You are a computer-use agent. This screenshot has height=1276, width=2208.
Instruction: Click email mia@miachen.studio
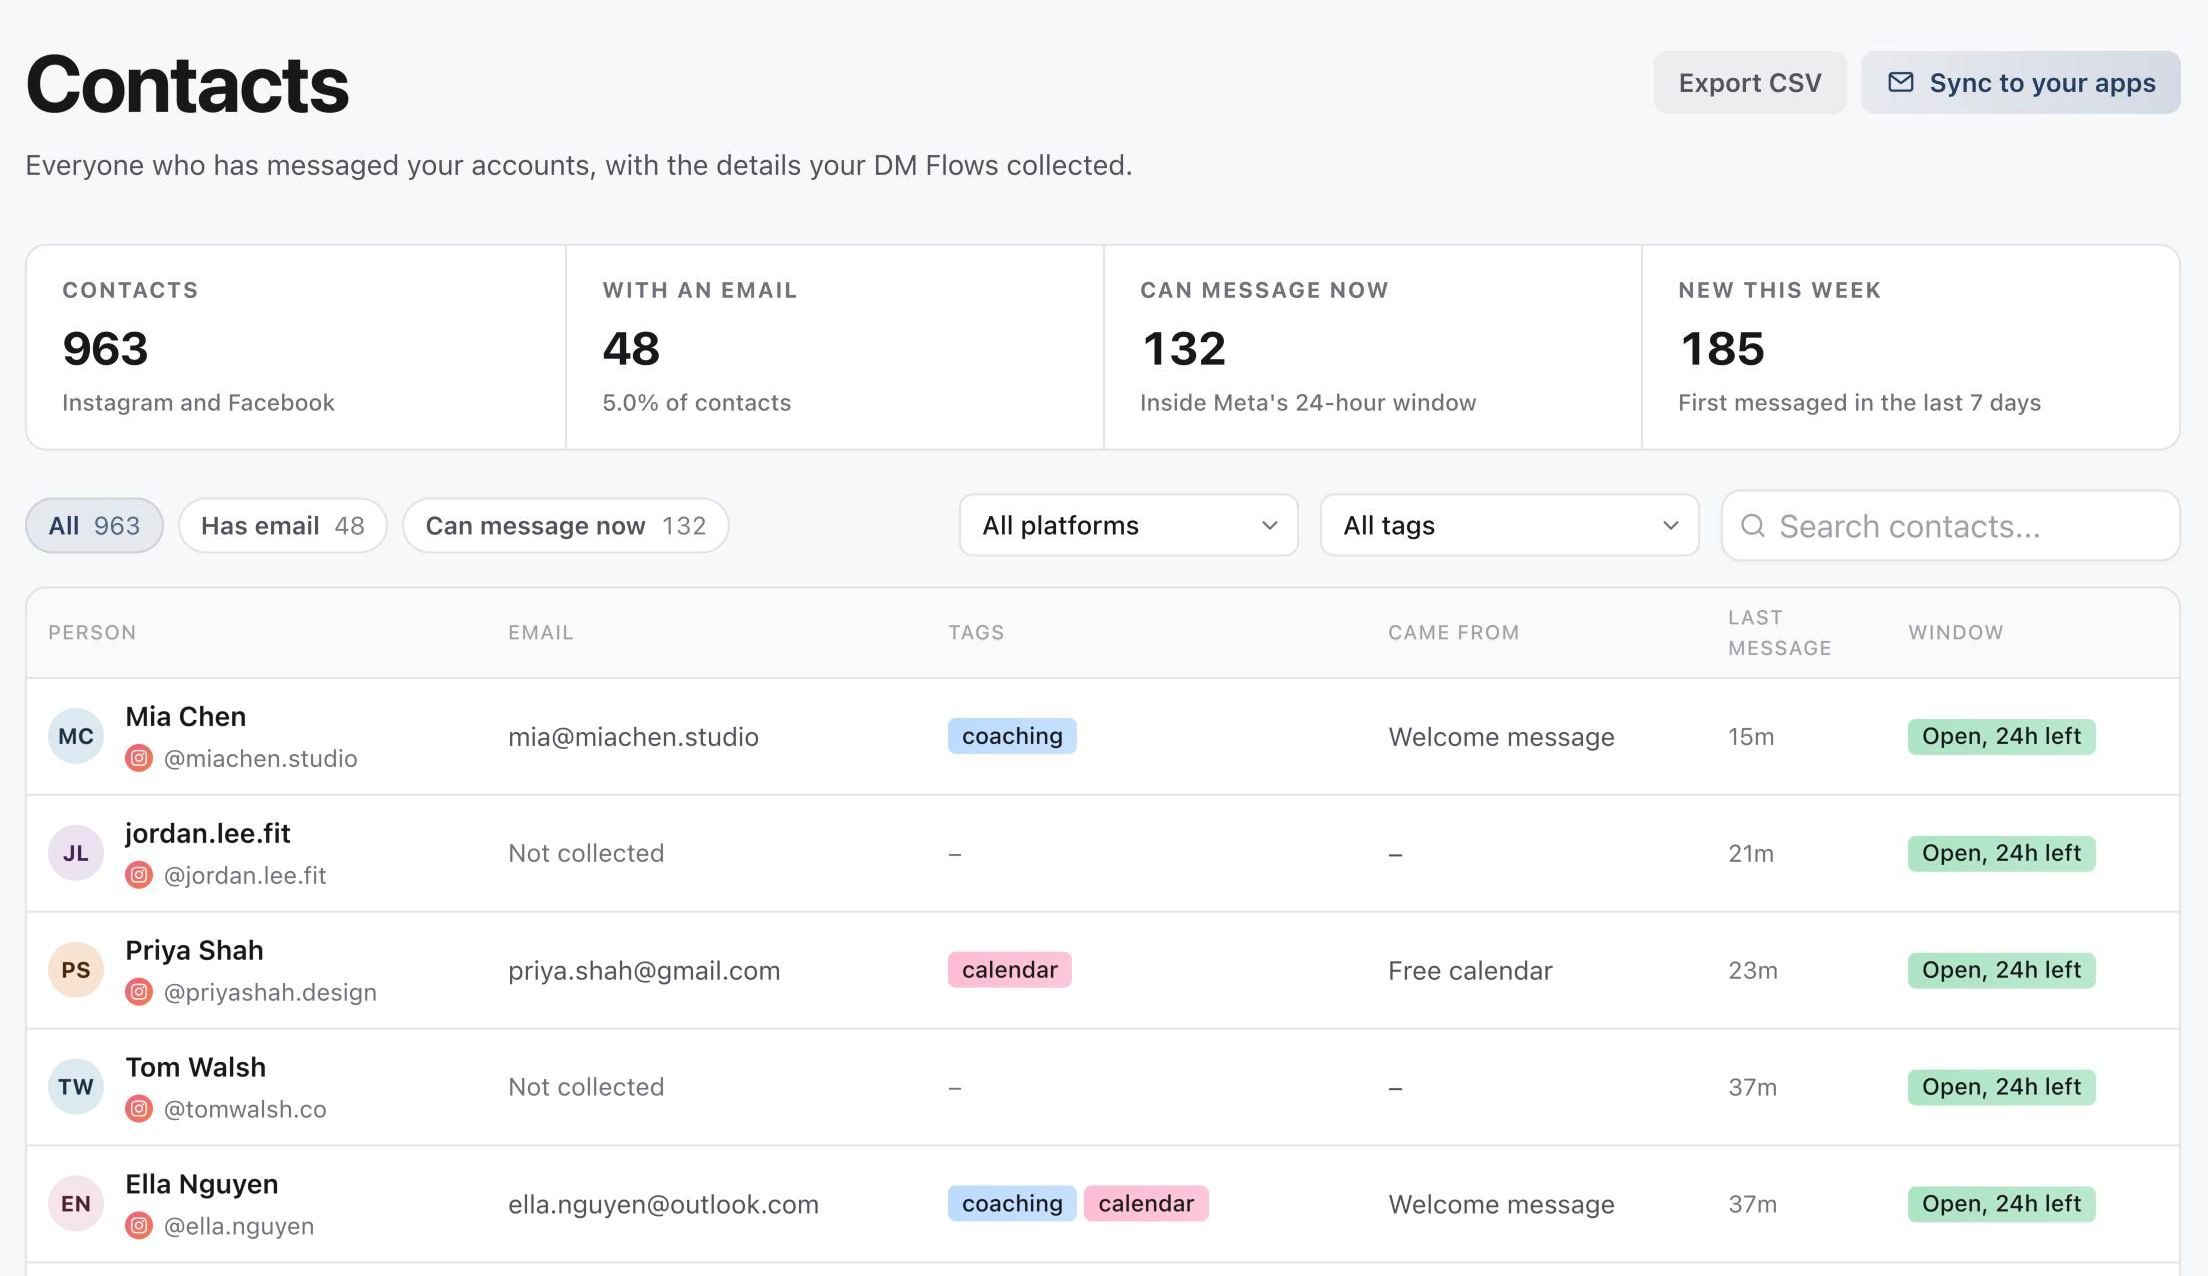pyautogui.click(x=633, y=737)
